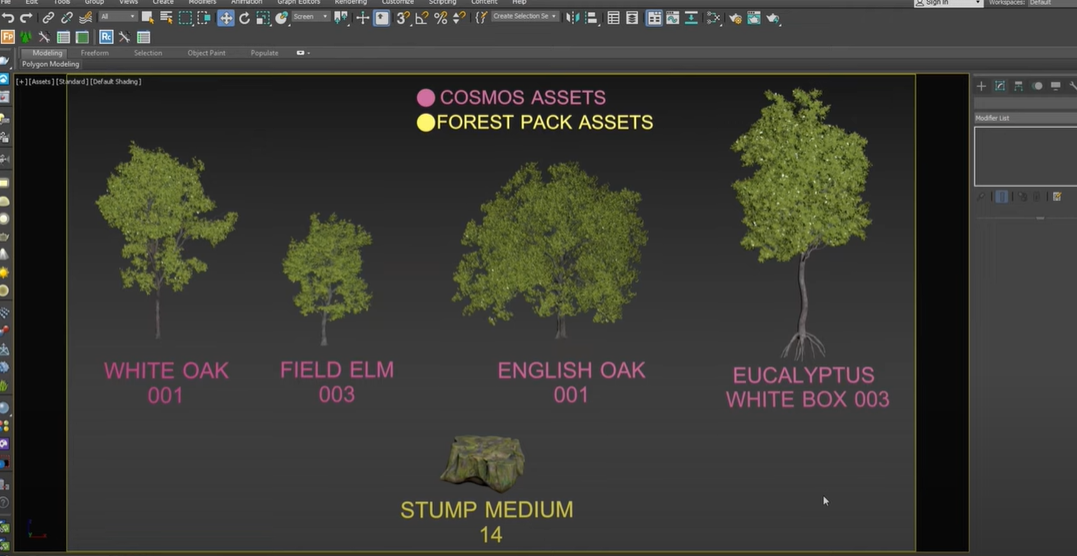Open the RailClone Rc icon
The image size is (1077, 556).
(106, 37)
